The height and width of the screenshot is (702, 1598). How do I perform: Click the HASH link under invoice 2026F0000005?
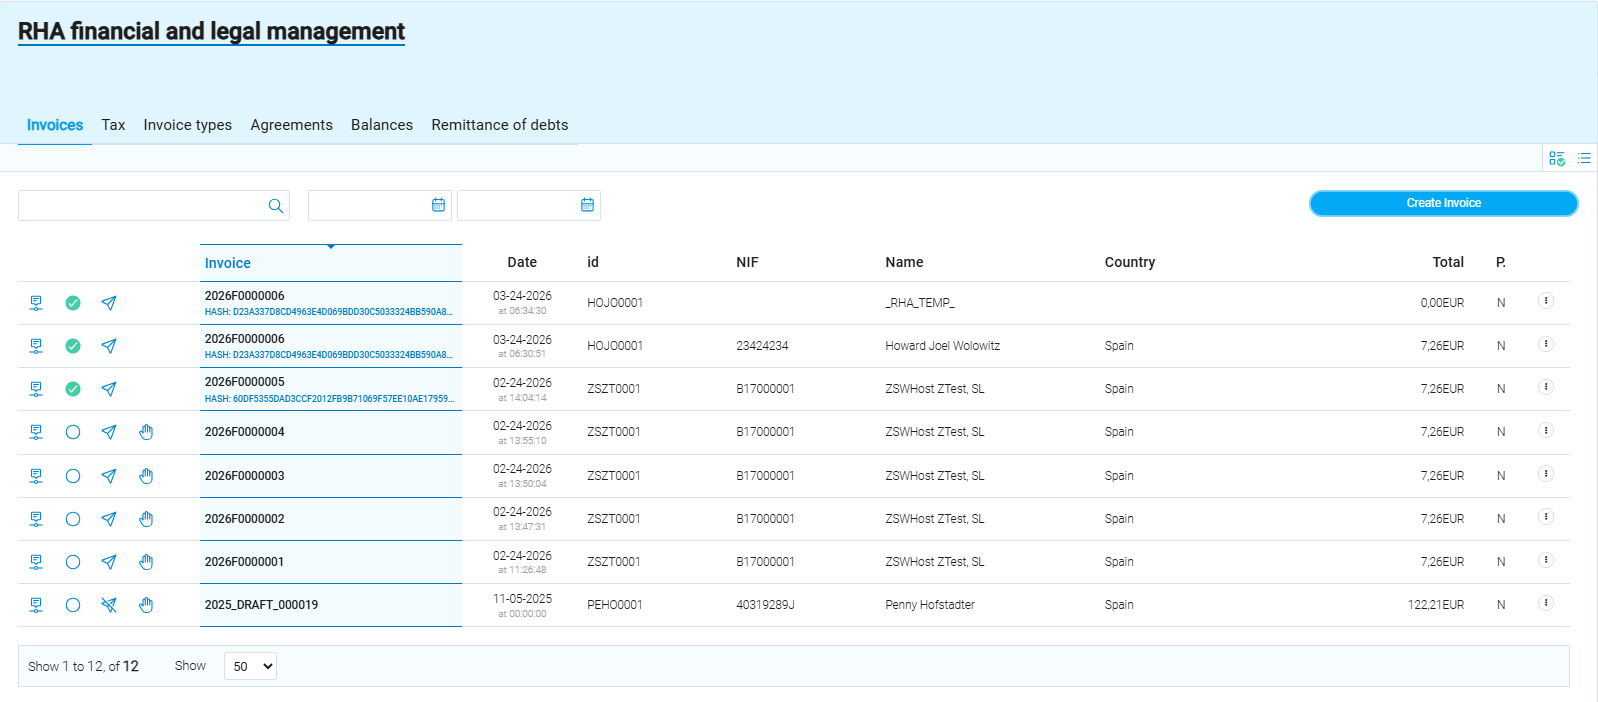click(x=329, y=399)
